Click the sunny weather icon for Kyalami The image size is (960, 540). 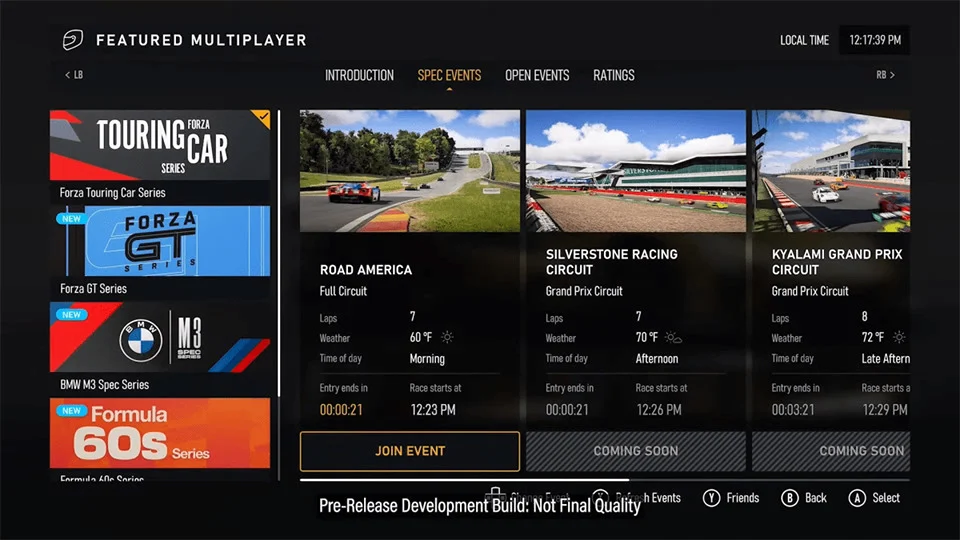tap(899, 337)
